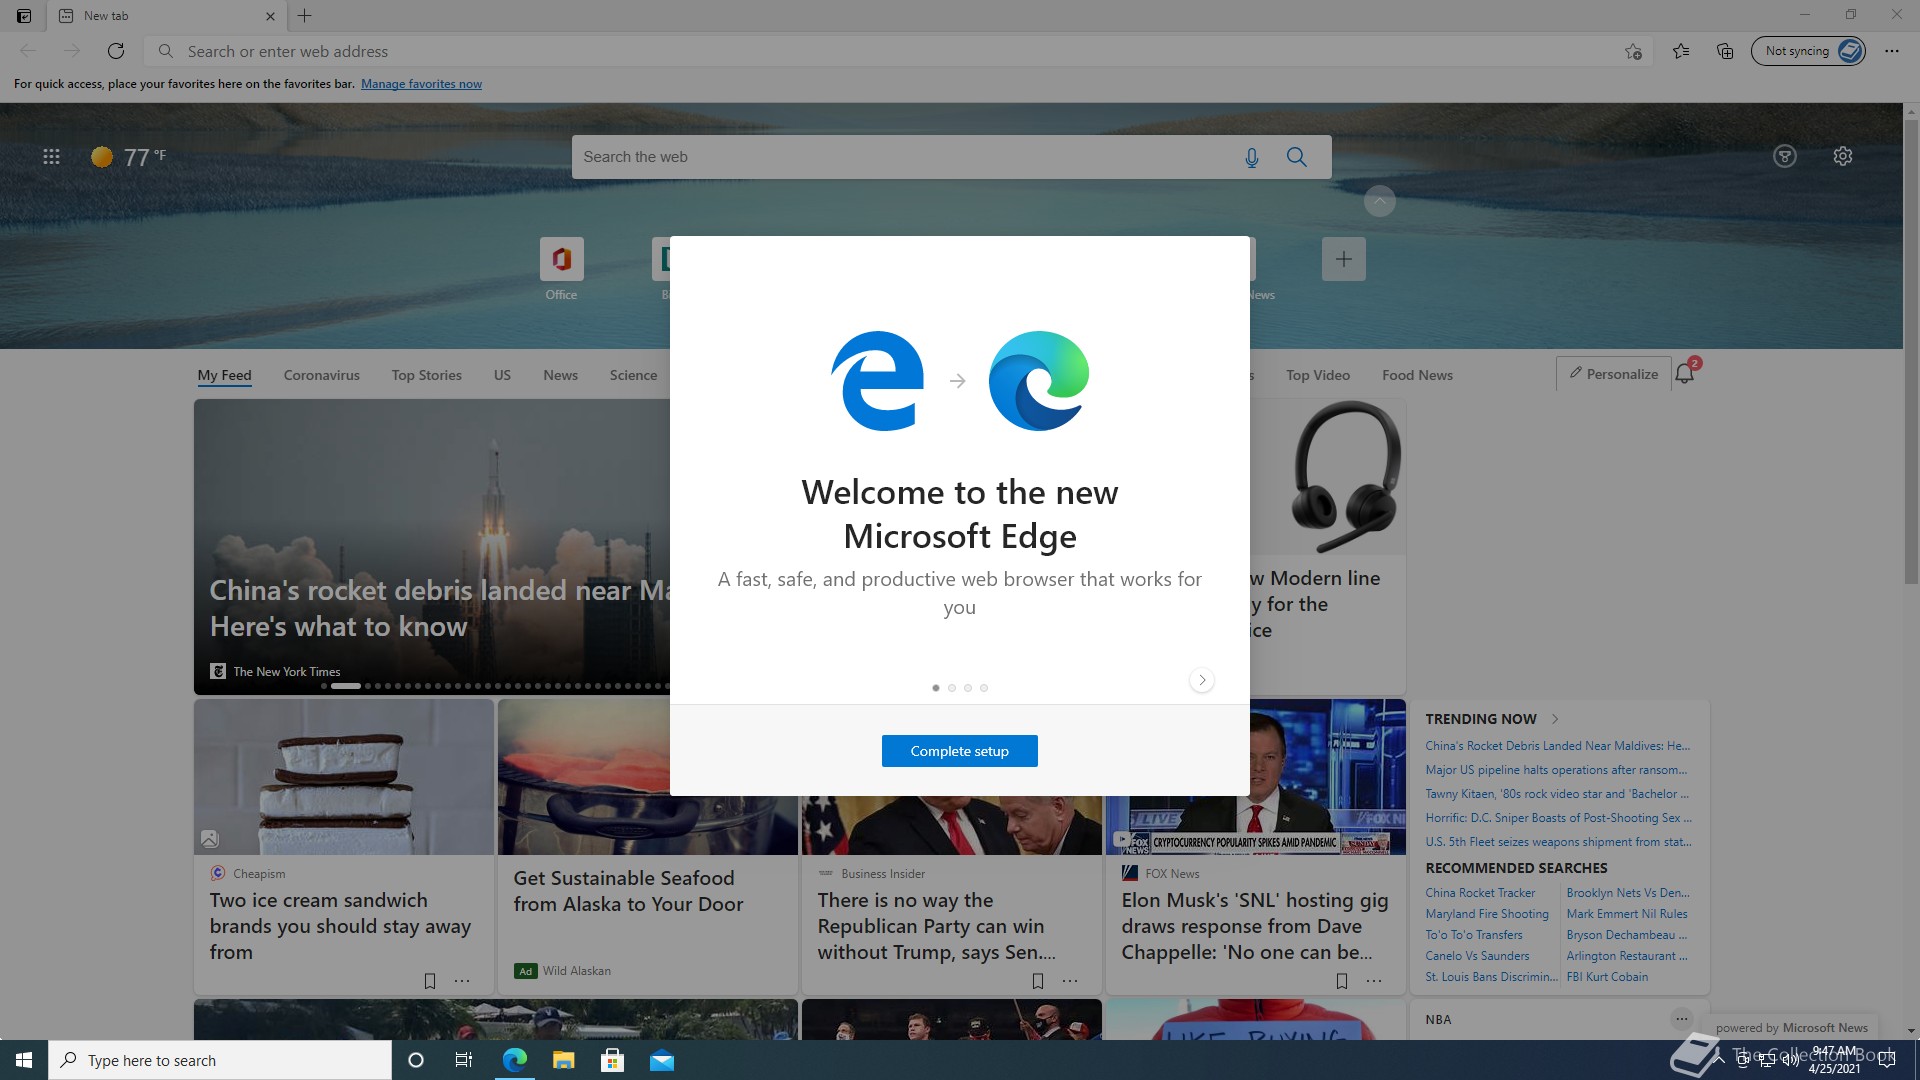Open the Favorites list icon
Viewport: 1920px width, 1080px height.
click(x=1681, y=51)
